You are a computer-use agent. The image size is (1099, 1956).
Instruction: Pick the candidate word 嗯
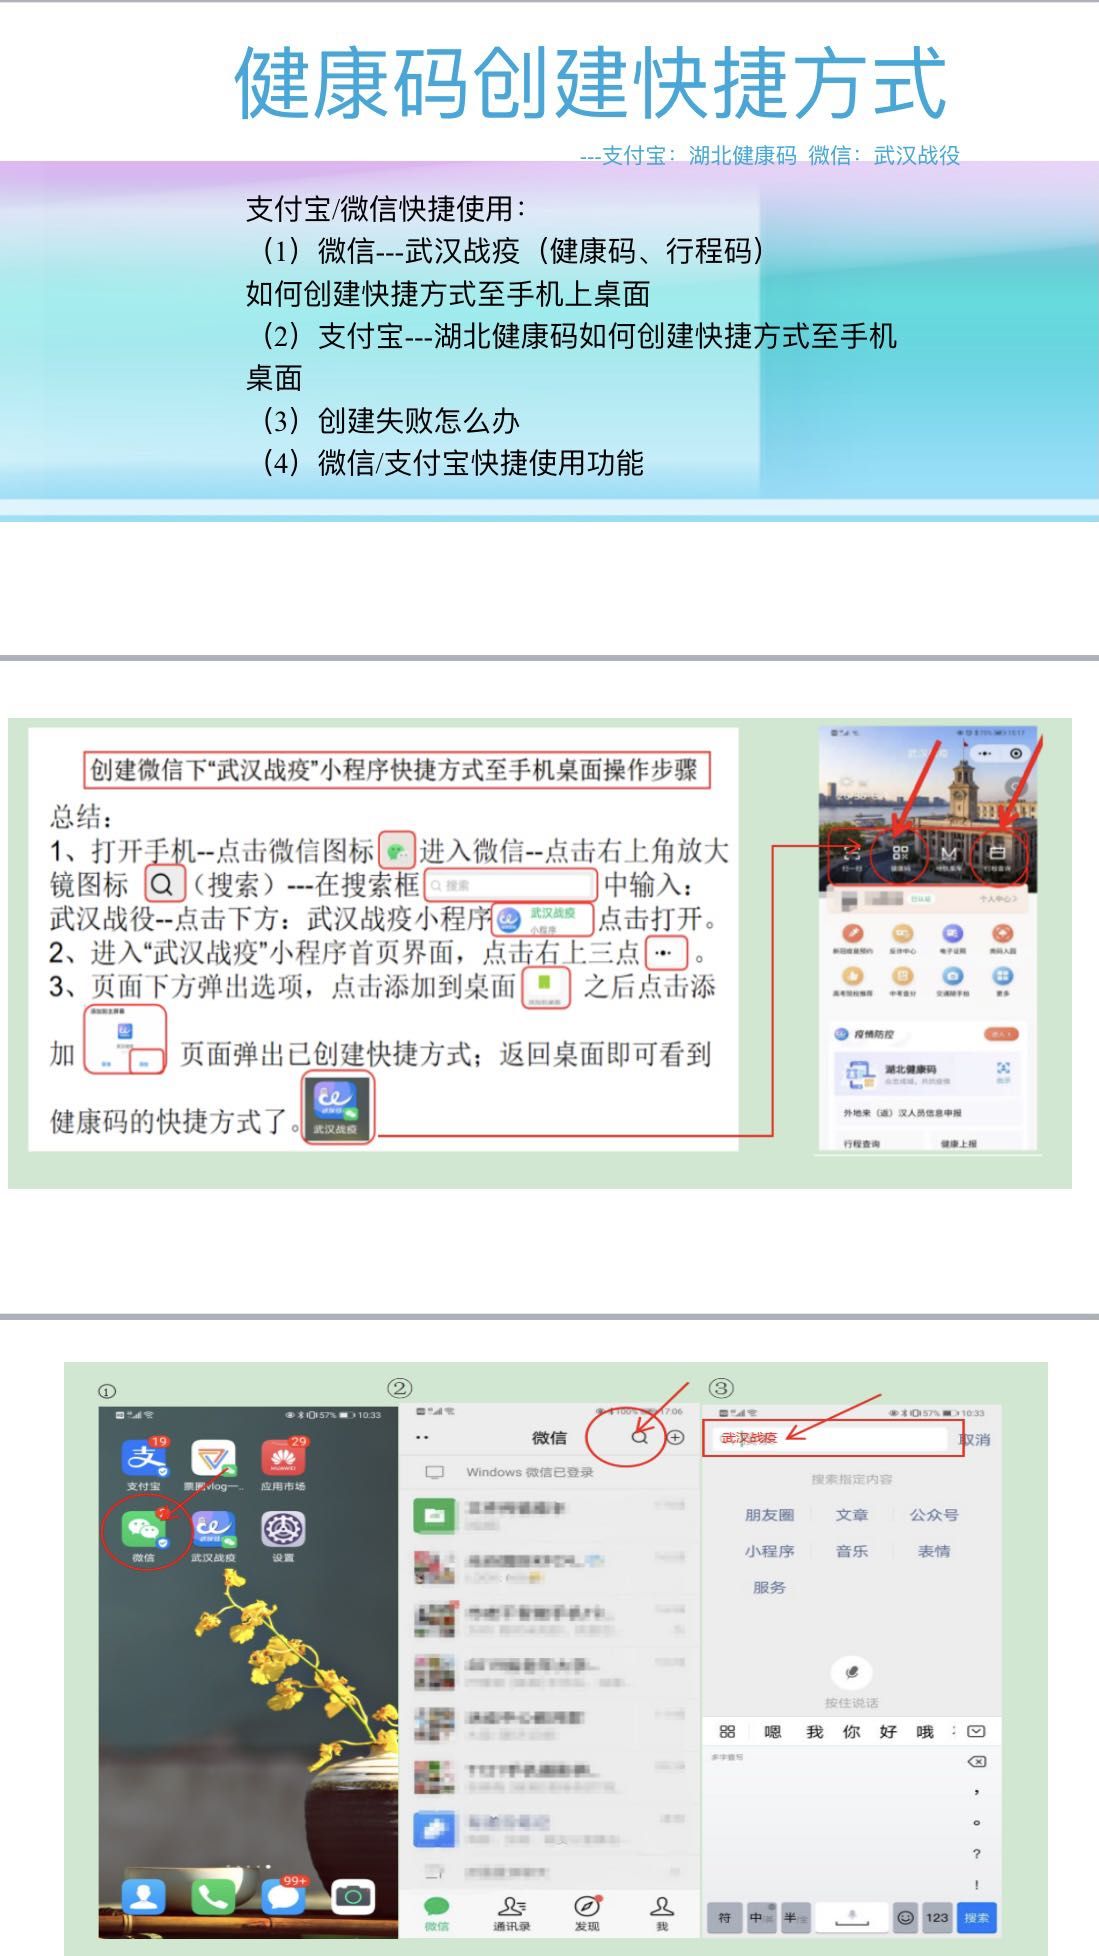[x=773, y=1732]
